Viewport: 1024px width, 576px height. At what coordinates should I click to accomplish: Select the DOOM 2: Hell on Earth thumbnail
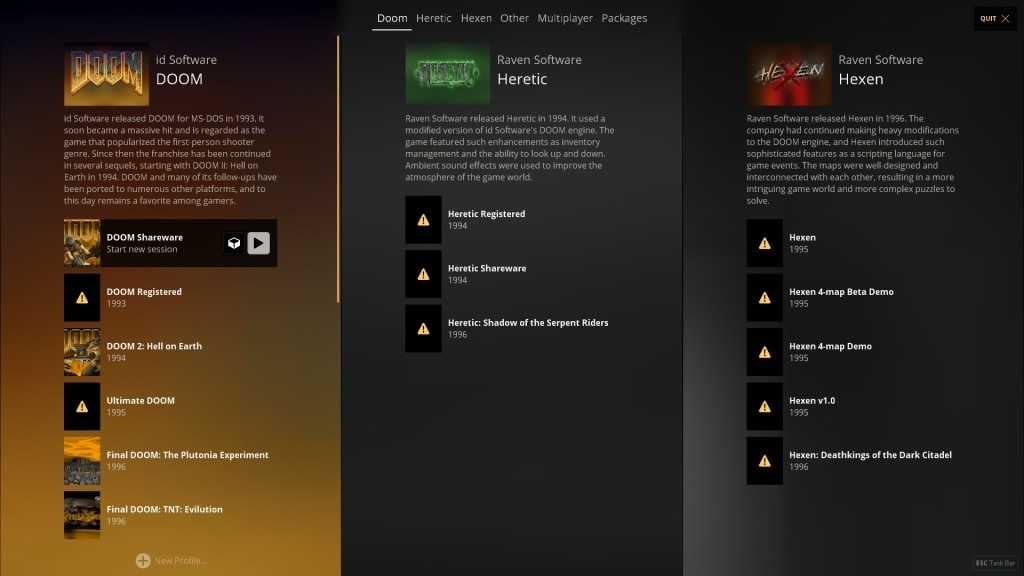[x=82, y=352]
